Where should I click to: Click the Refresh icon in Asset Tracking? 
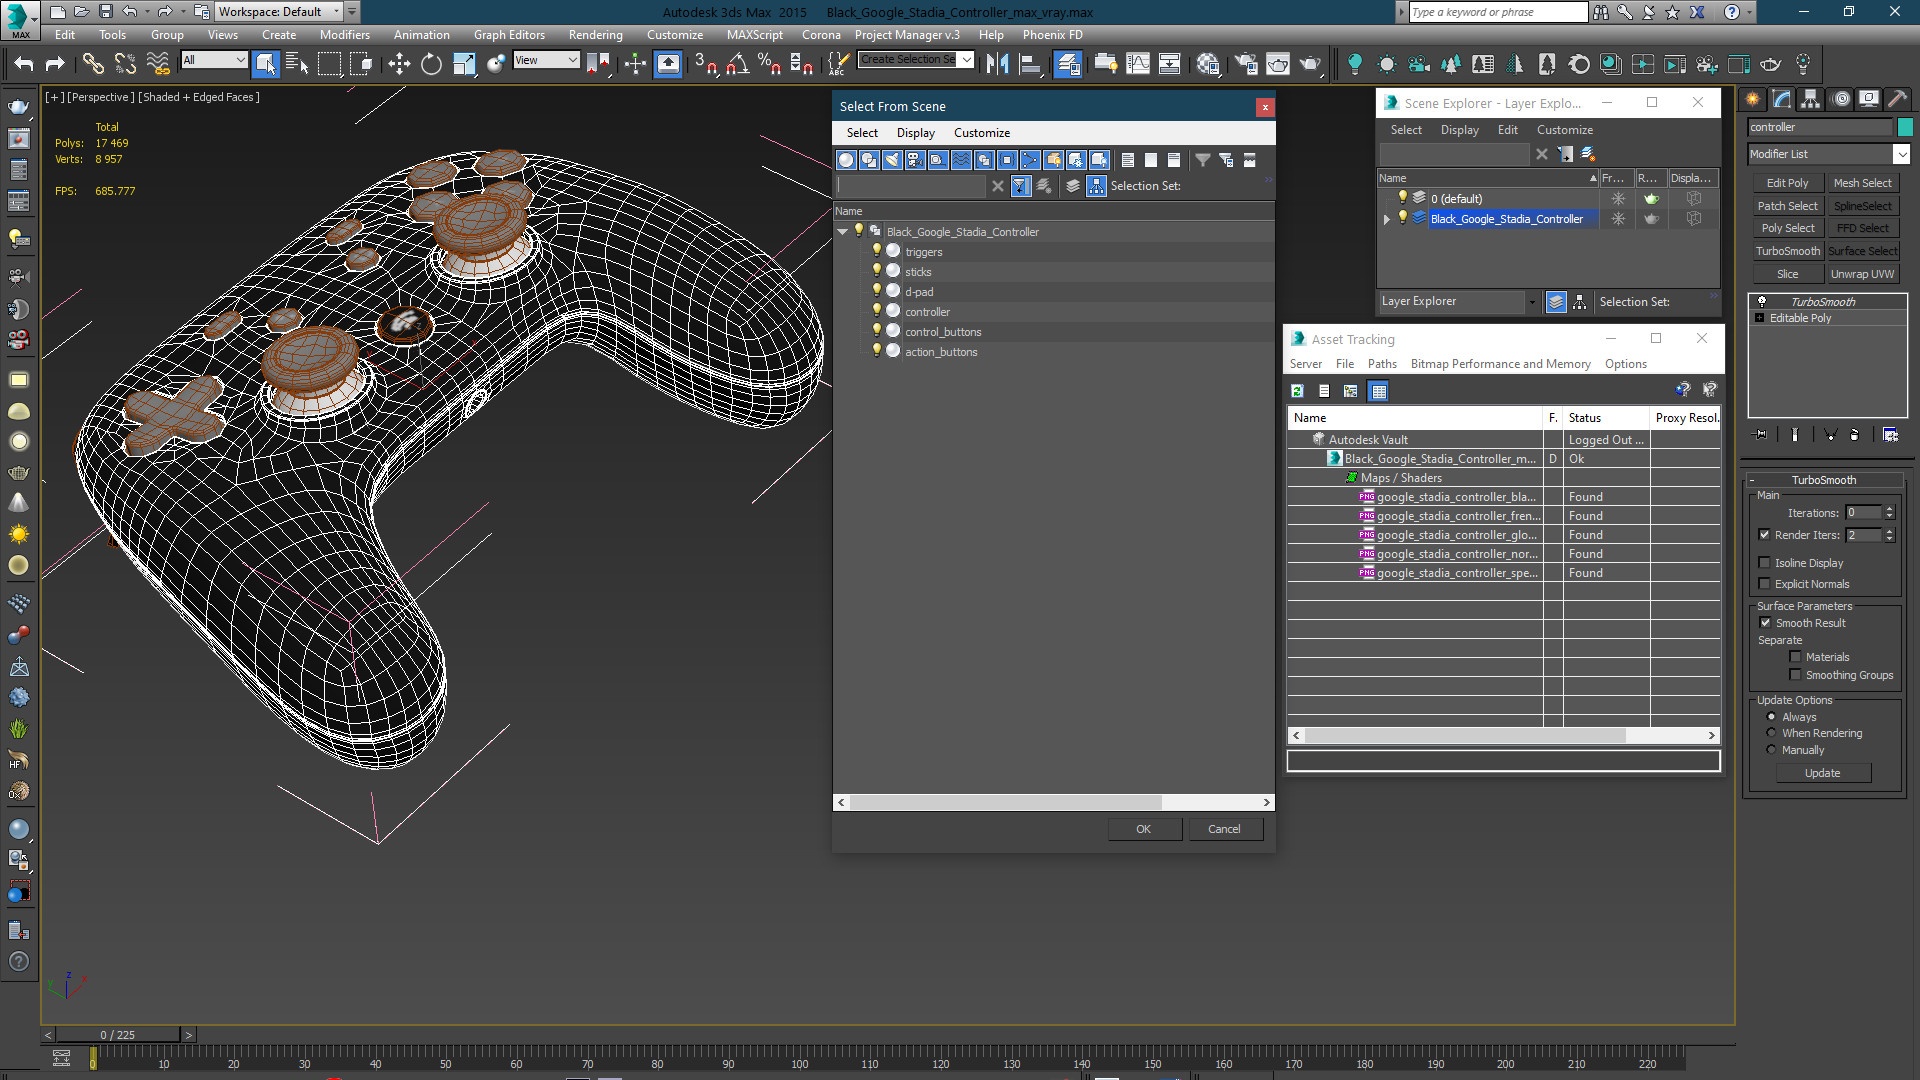point(1297,391)
